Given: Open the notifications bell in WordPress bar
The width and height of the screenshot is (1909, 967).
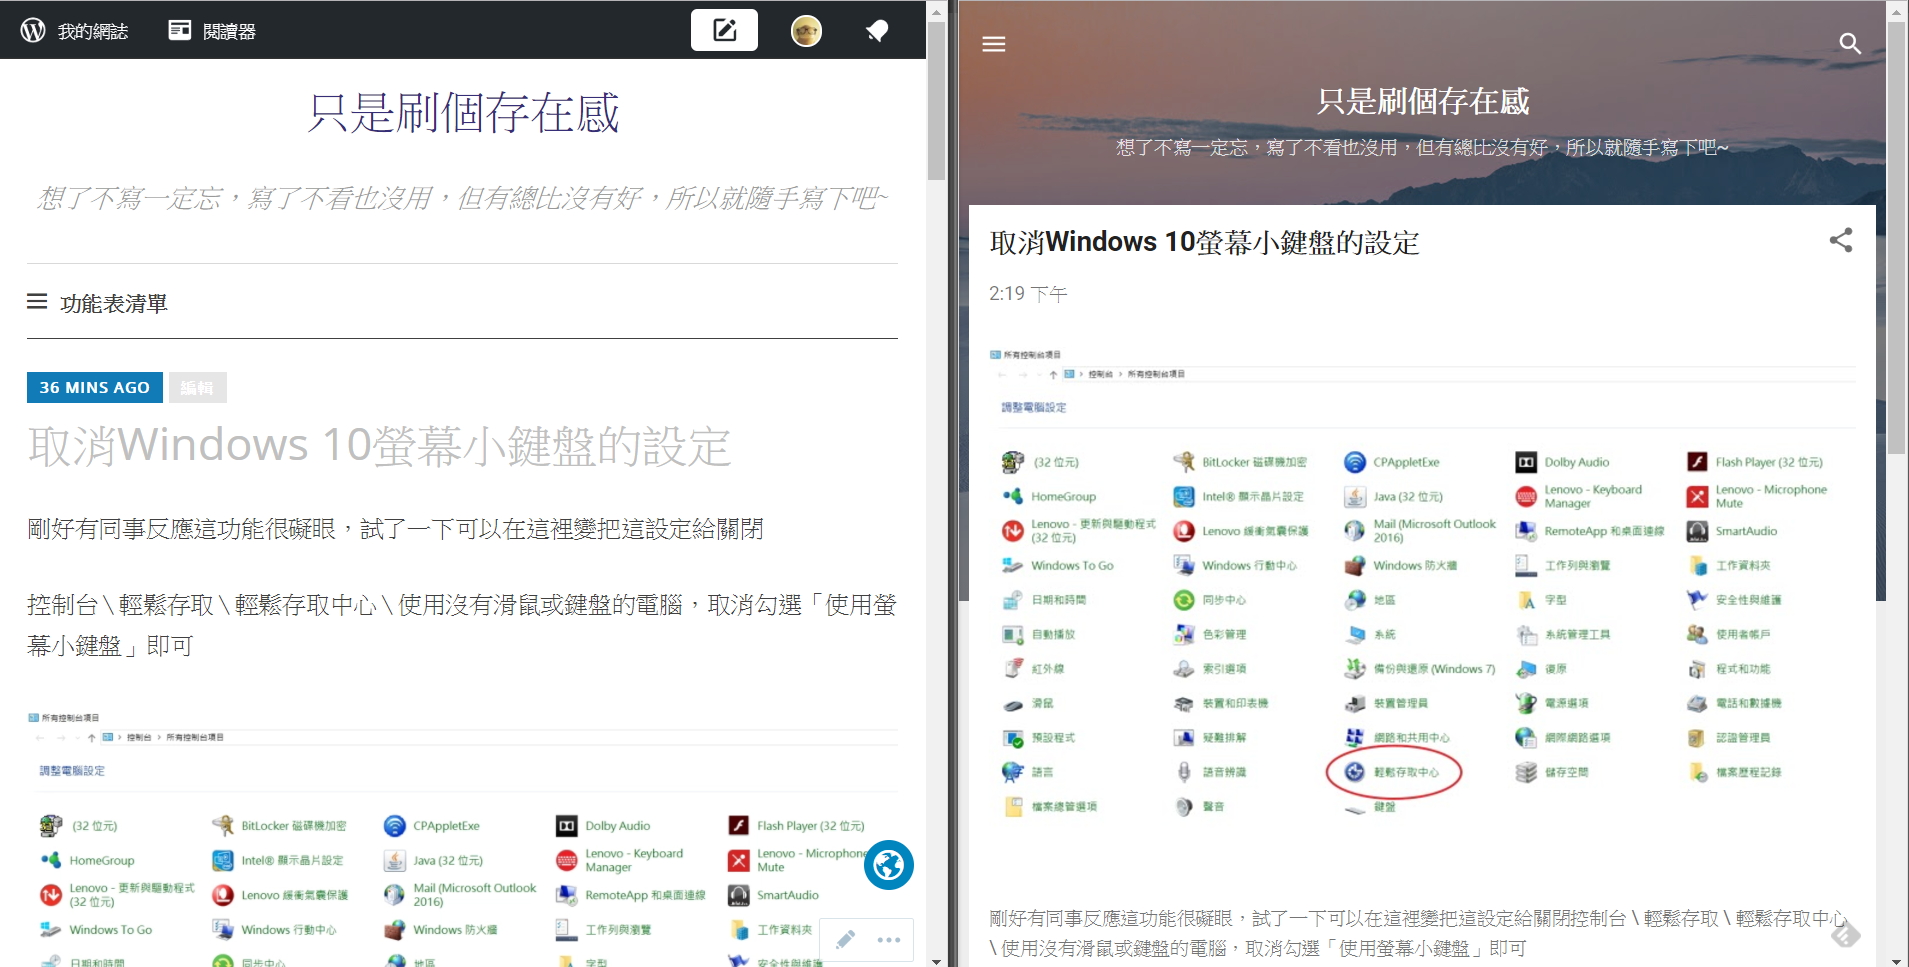Looking at the screenshot, I should (877, 31).
